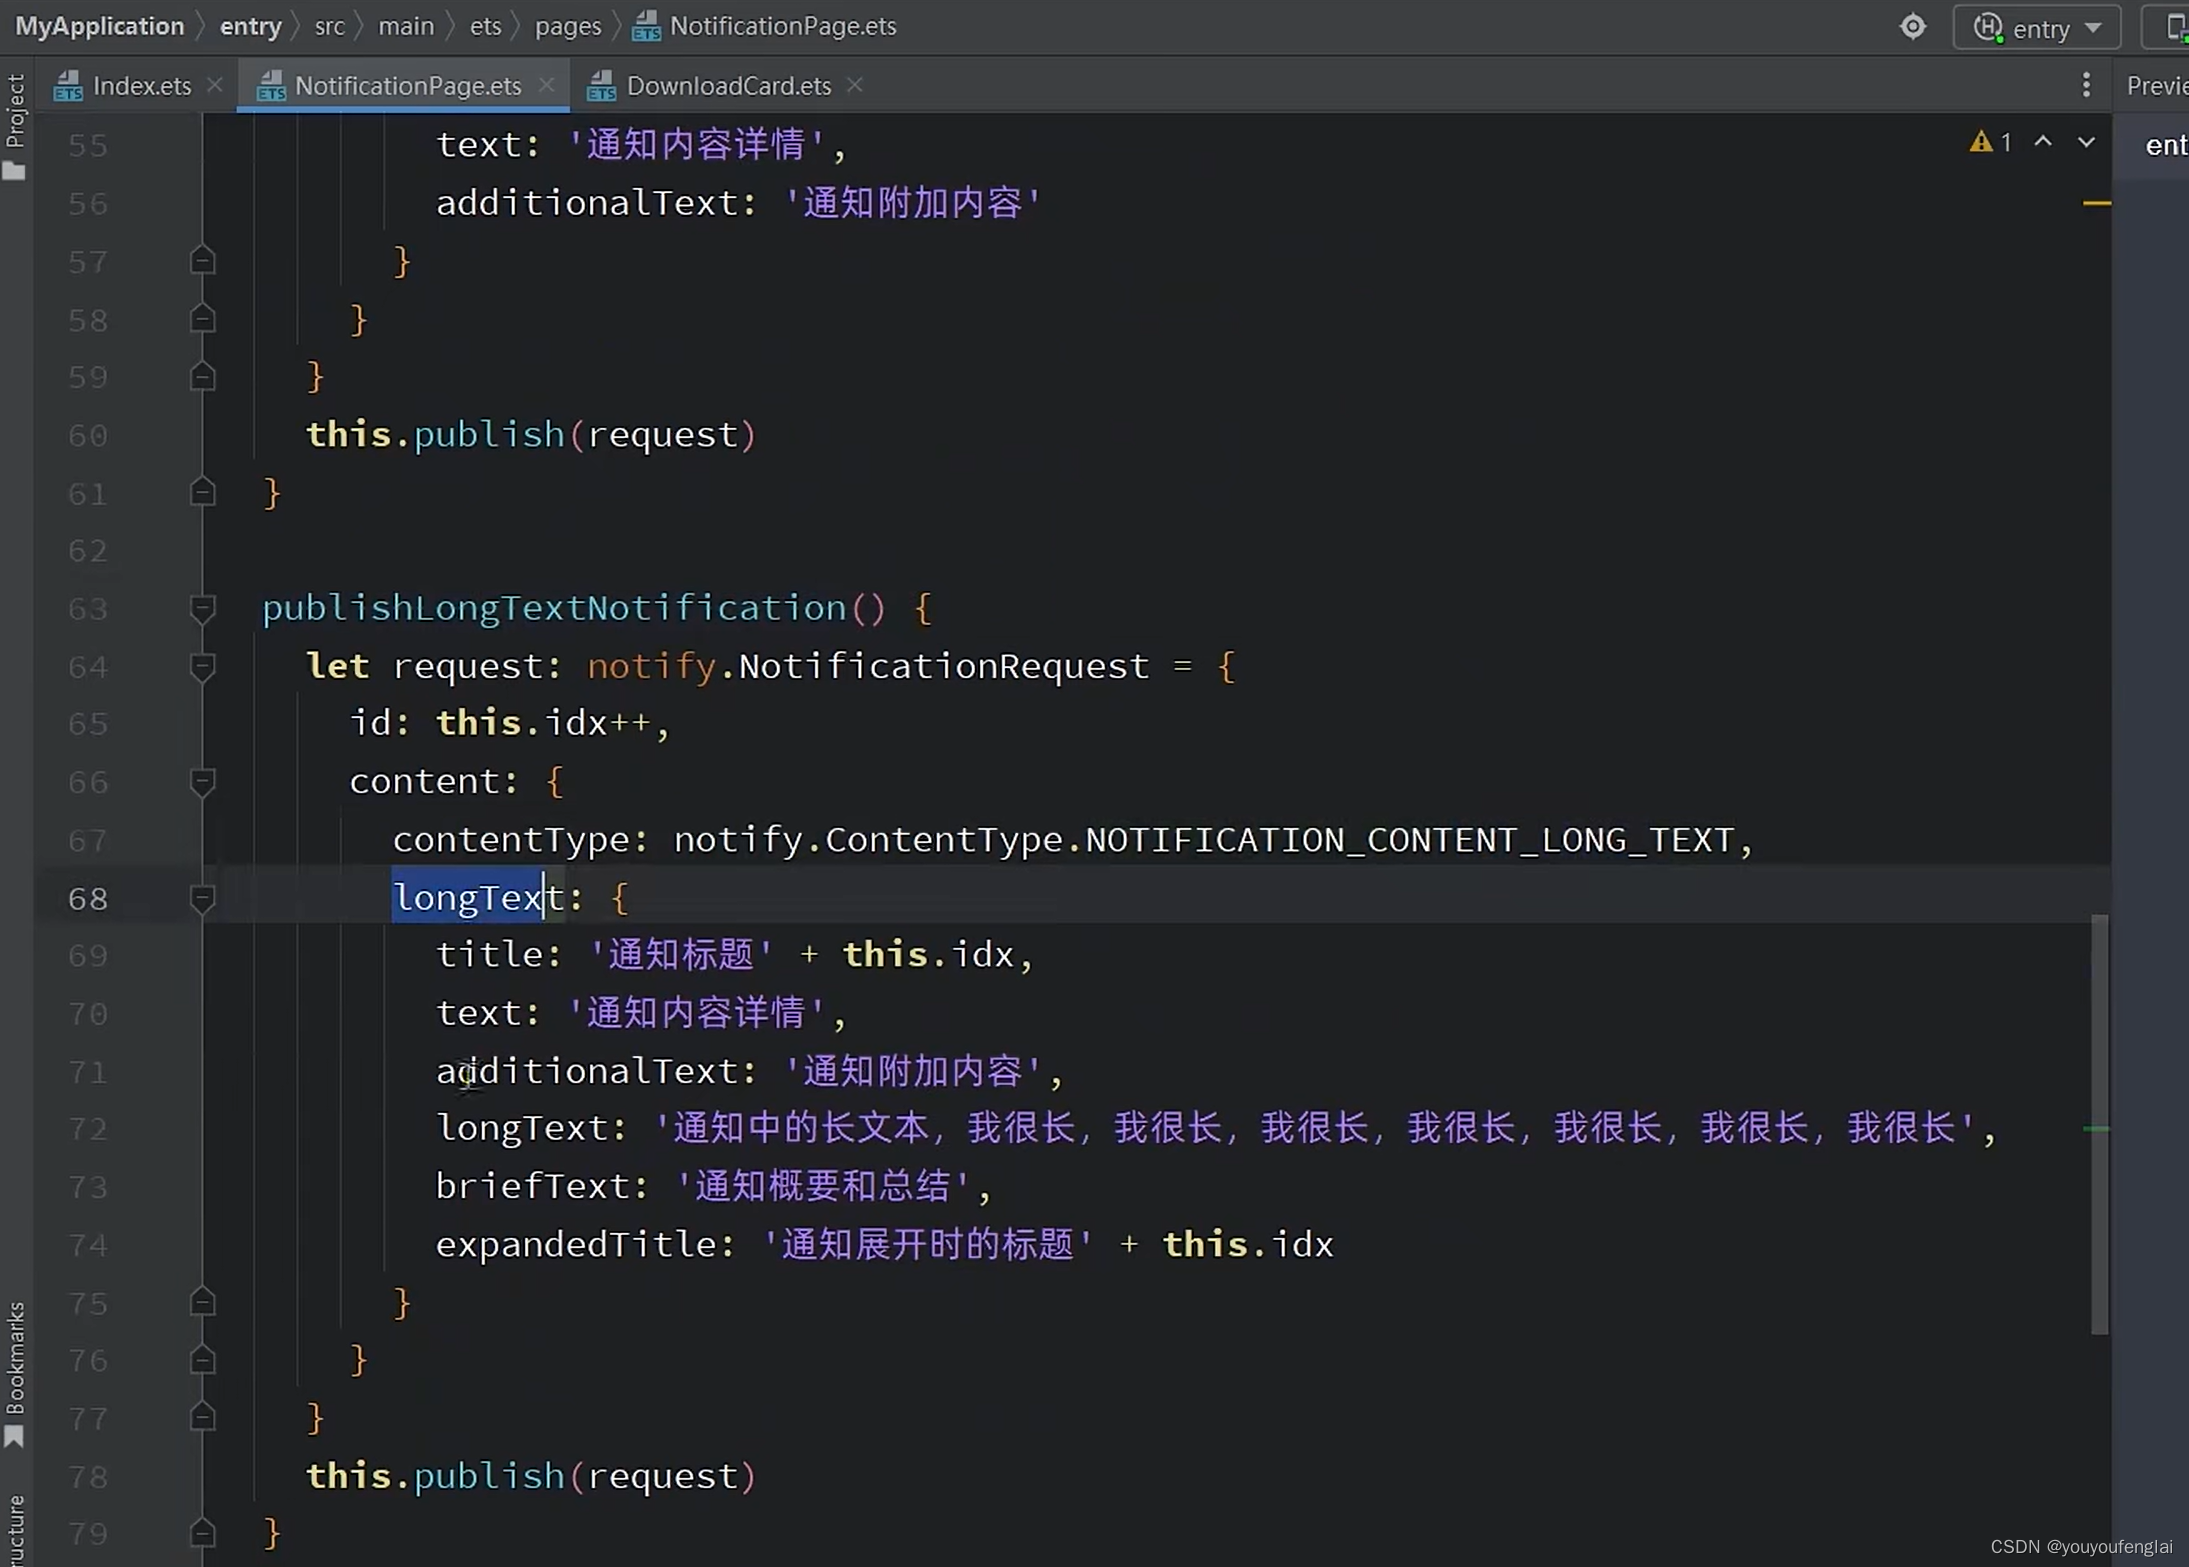
Task: Click fold end marker at line 76
Action: pos(202,1360)
